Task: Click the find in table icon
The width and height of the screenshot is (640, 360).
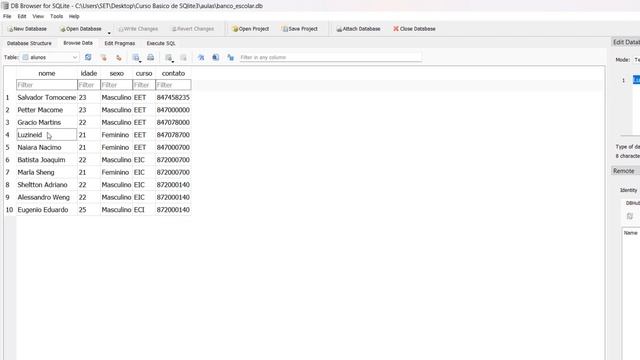Action: [201, 58]
